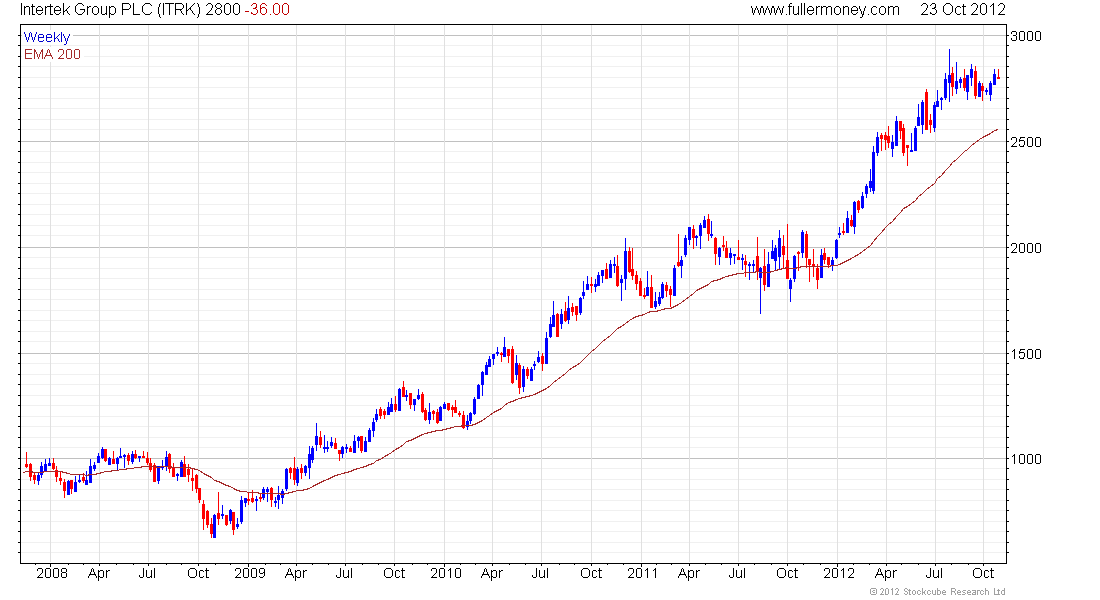
Task: Click the 2500 price axis label
Action: [x=1026, y=142]
